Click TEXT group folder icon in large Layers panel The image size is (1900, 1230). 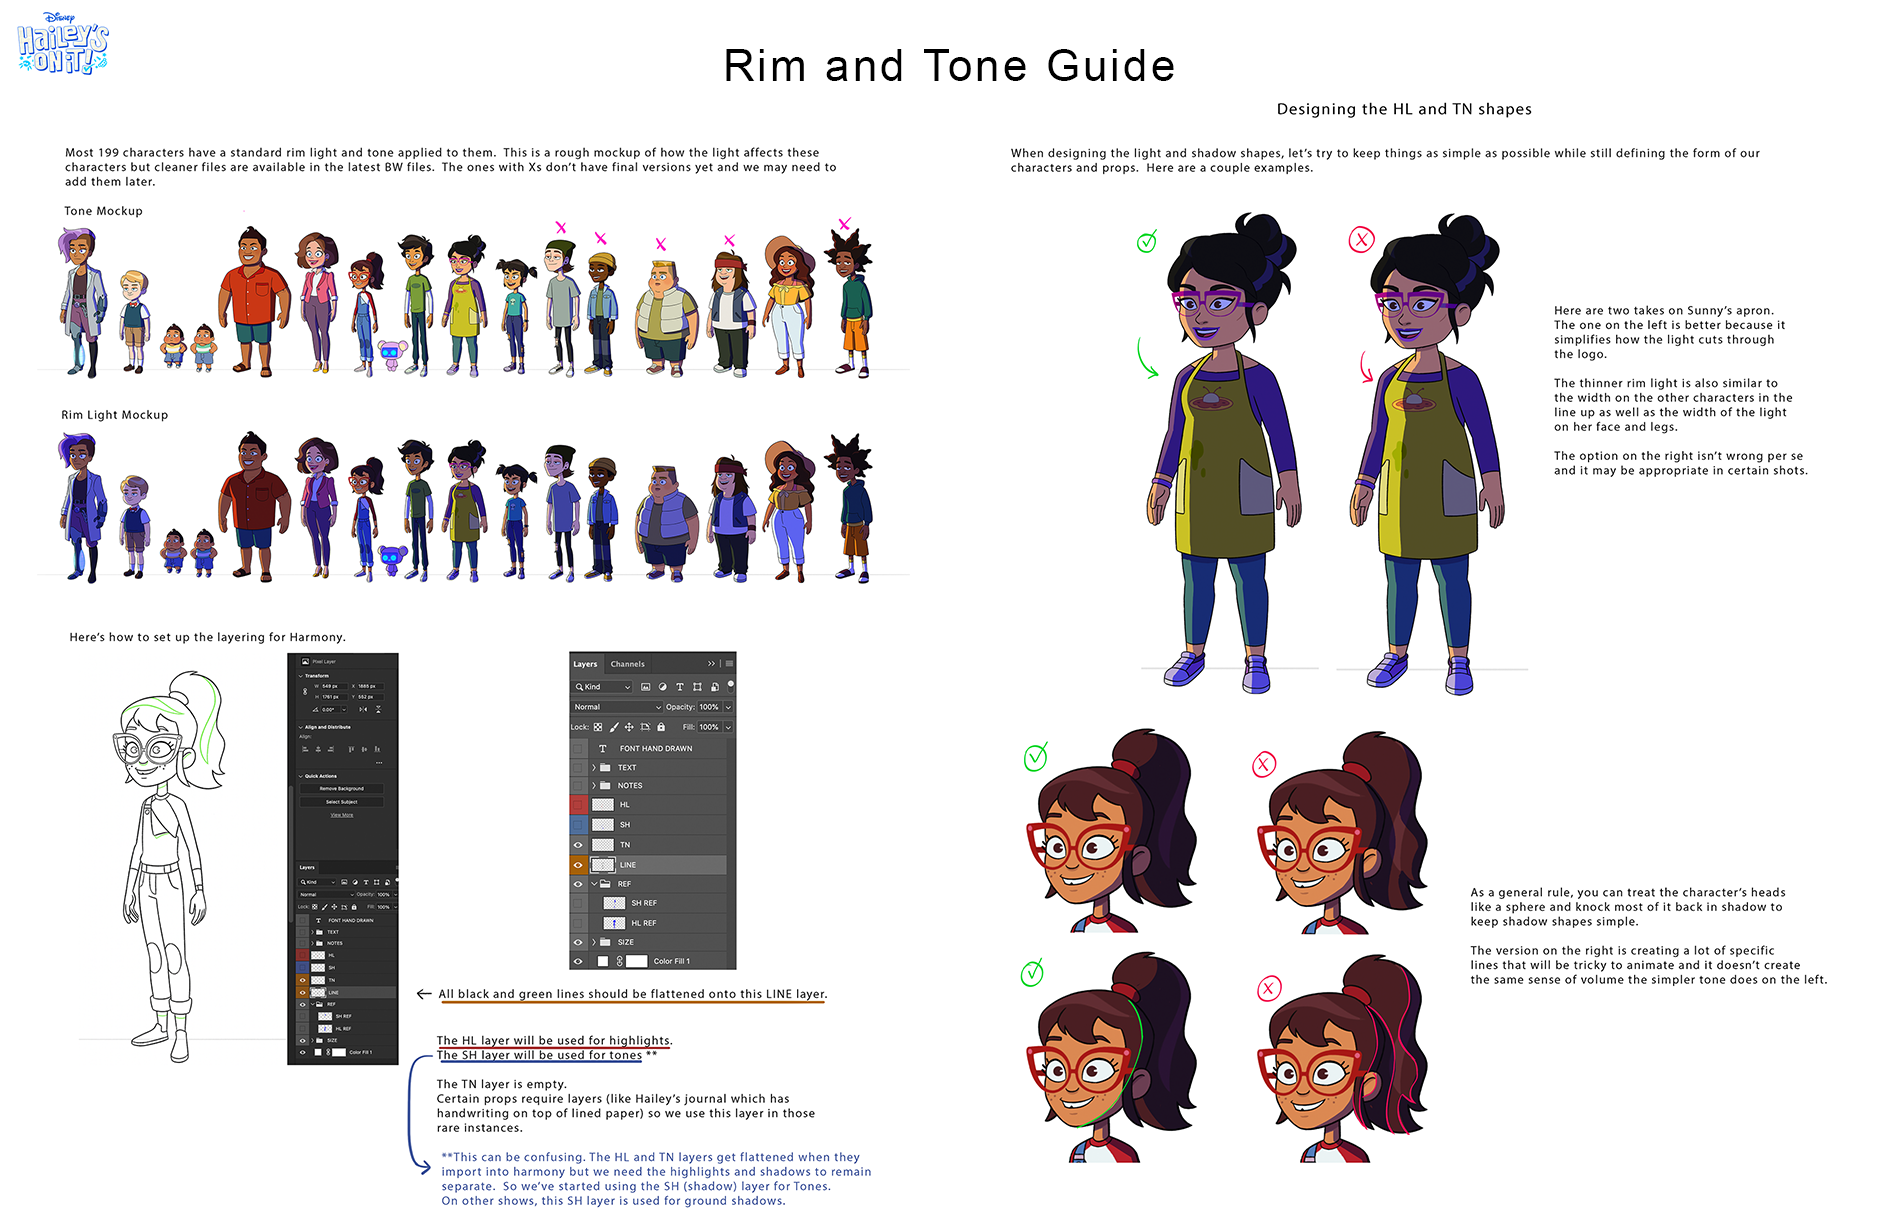point(605,767)
